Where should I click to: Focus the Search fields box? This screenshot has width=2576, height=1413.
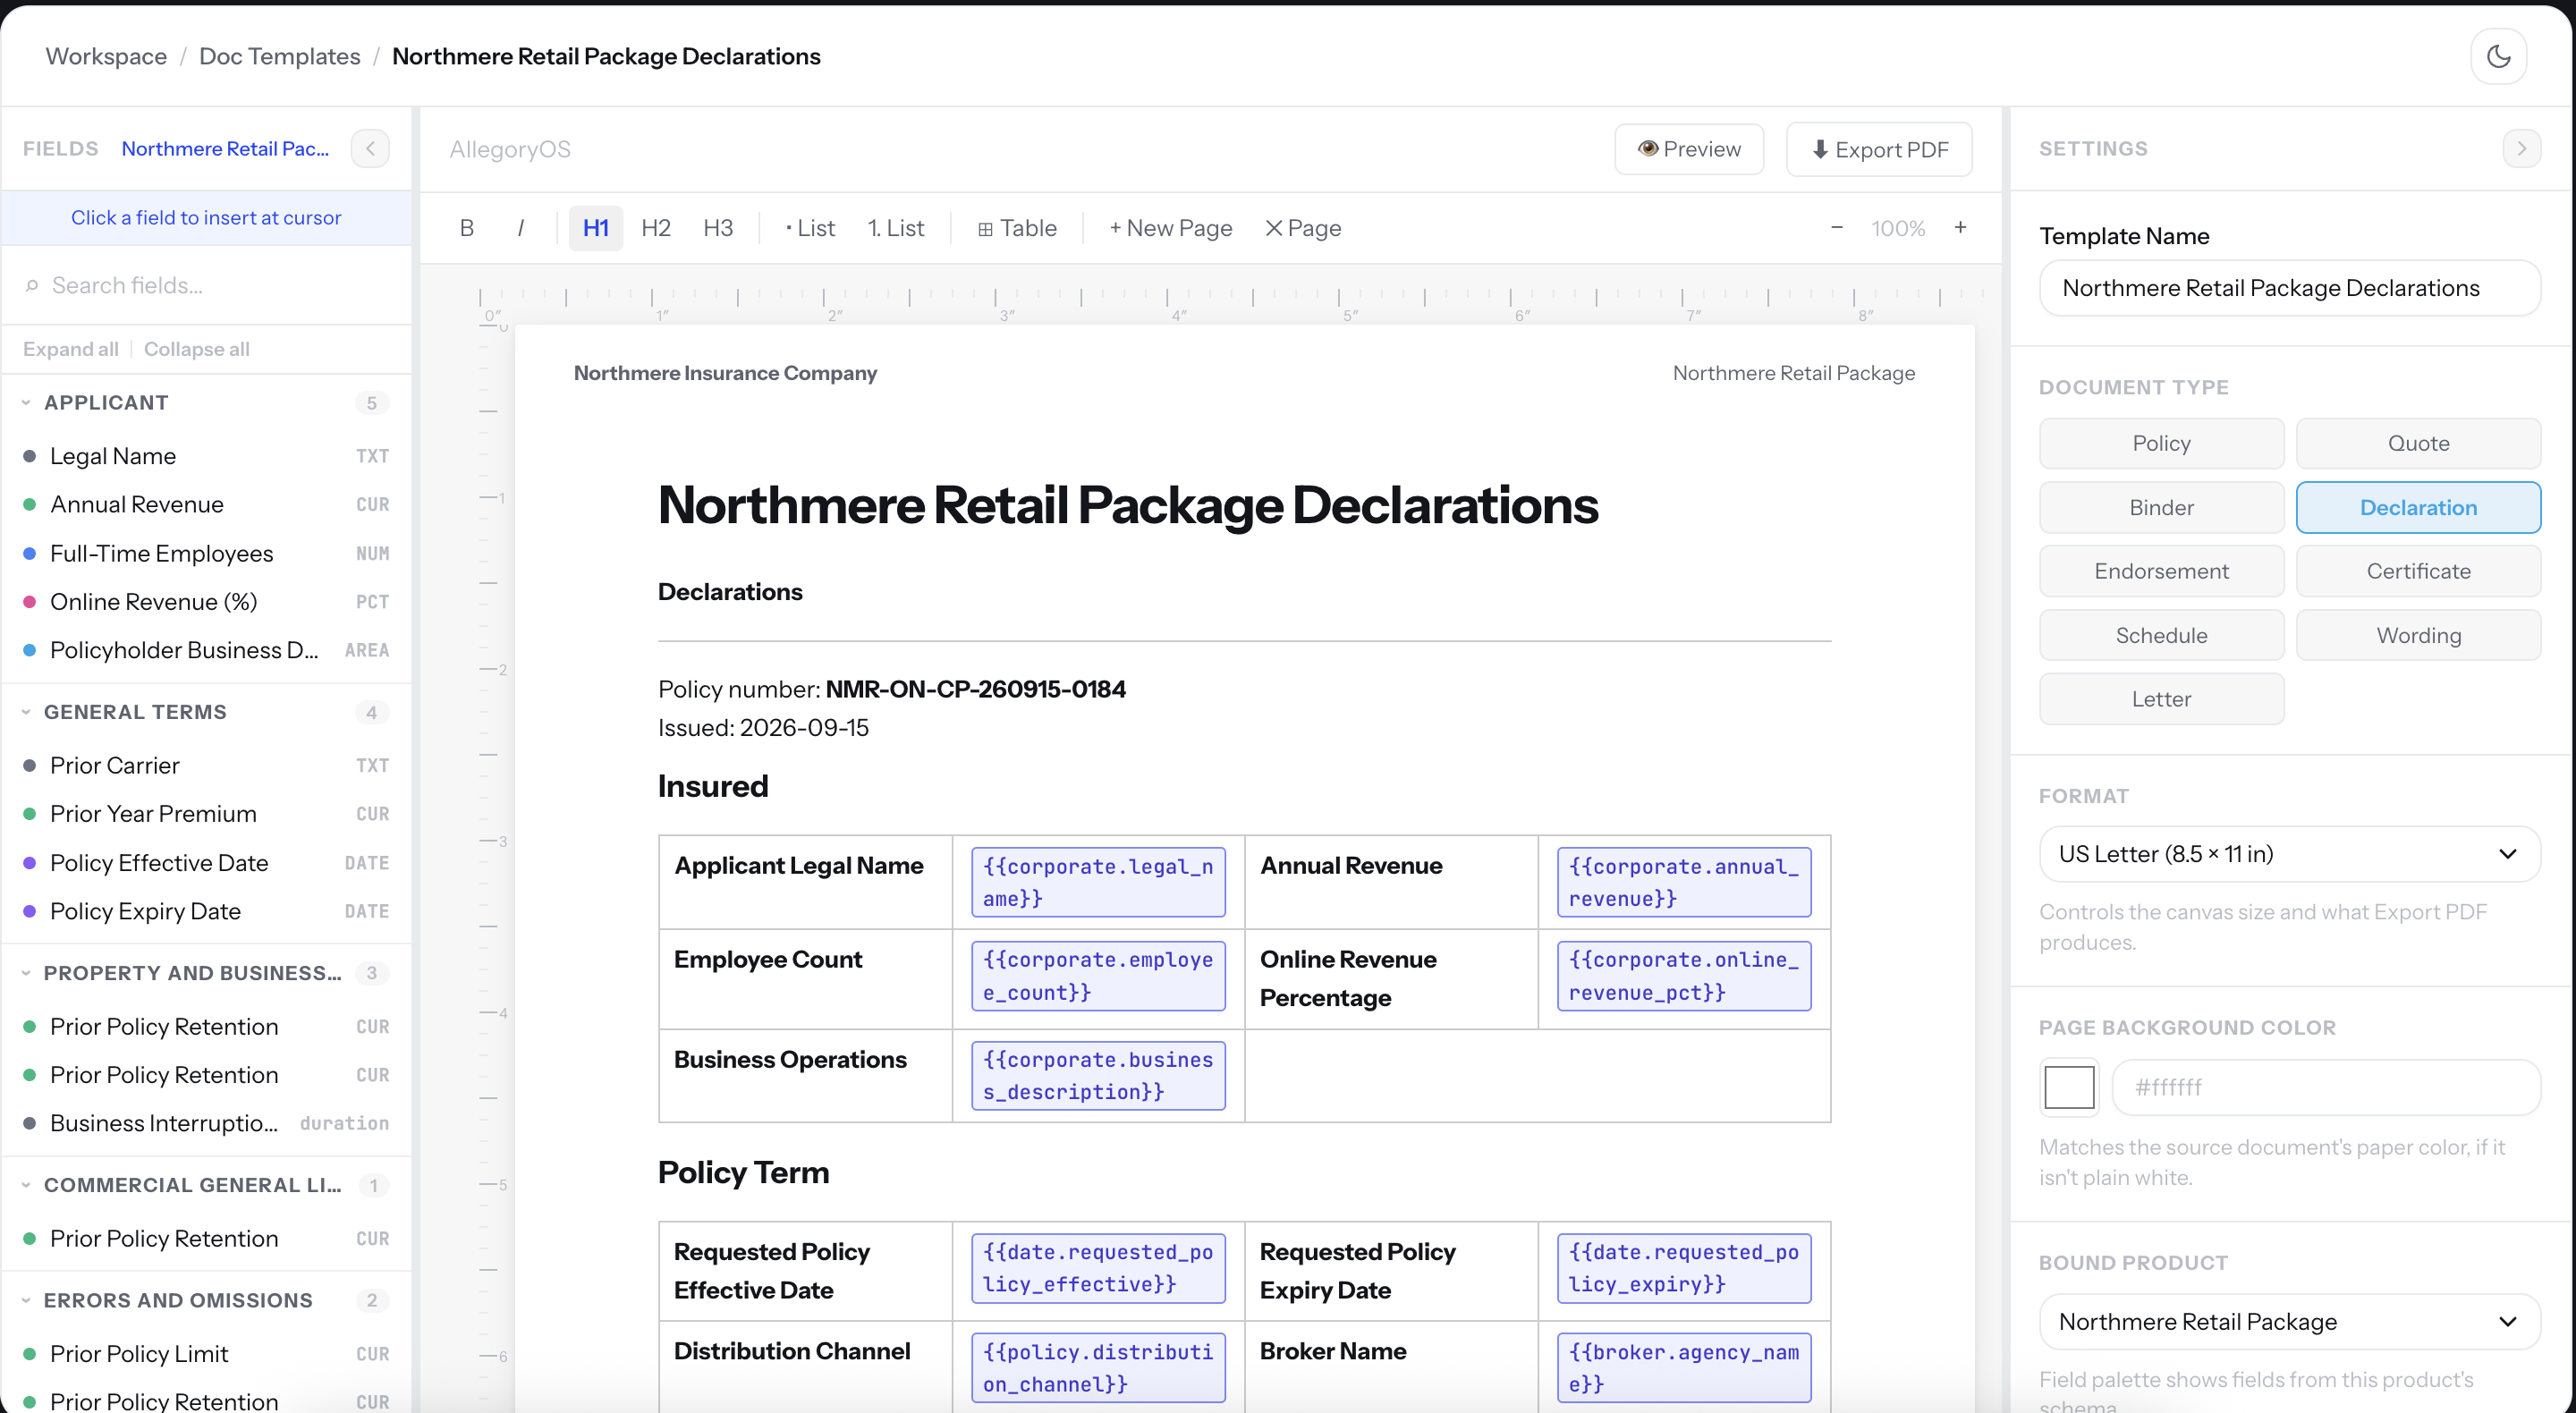[x=206, y=286]
